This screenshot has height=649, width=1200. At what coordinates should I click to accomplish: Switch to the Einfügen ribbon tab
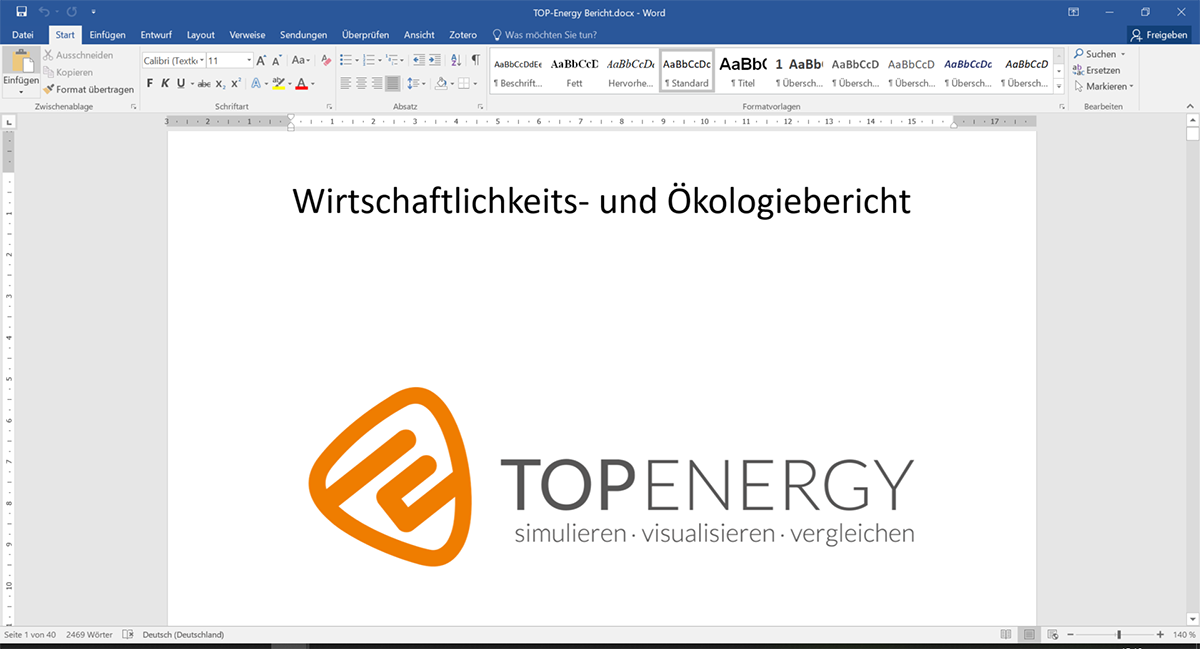(107, 35)
